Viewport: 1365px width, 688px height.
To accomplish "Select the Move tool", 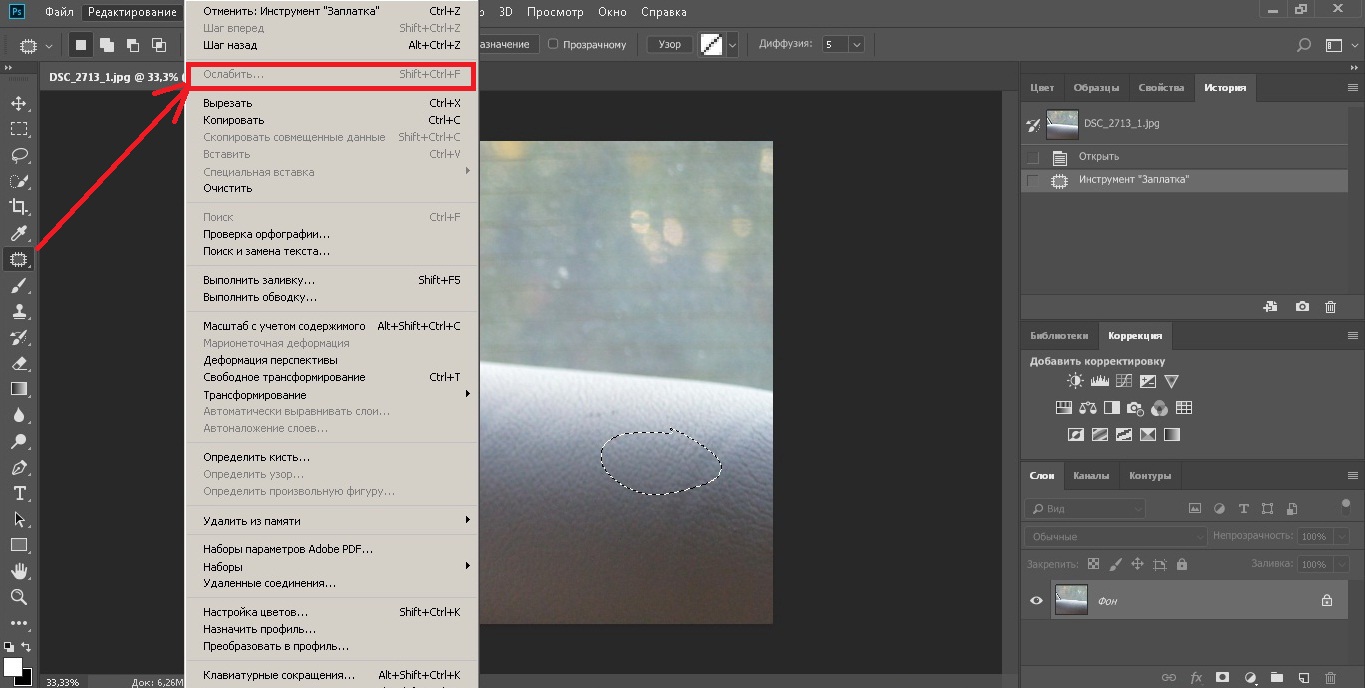I will click(x=19, y=103).
